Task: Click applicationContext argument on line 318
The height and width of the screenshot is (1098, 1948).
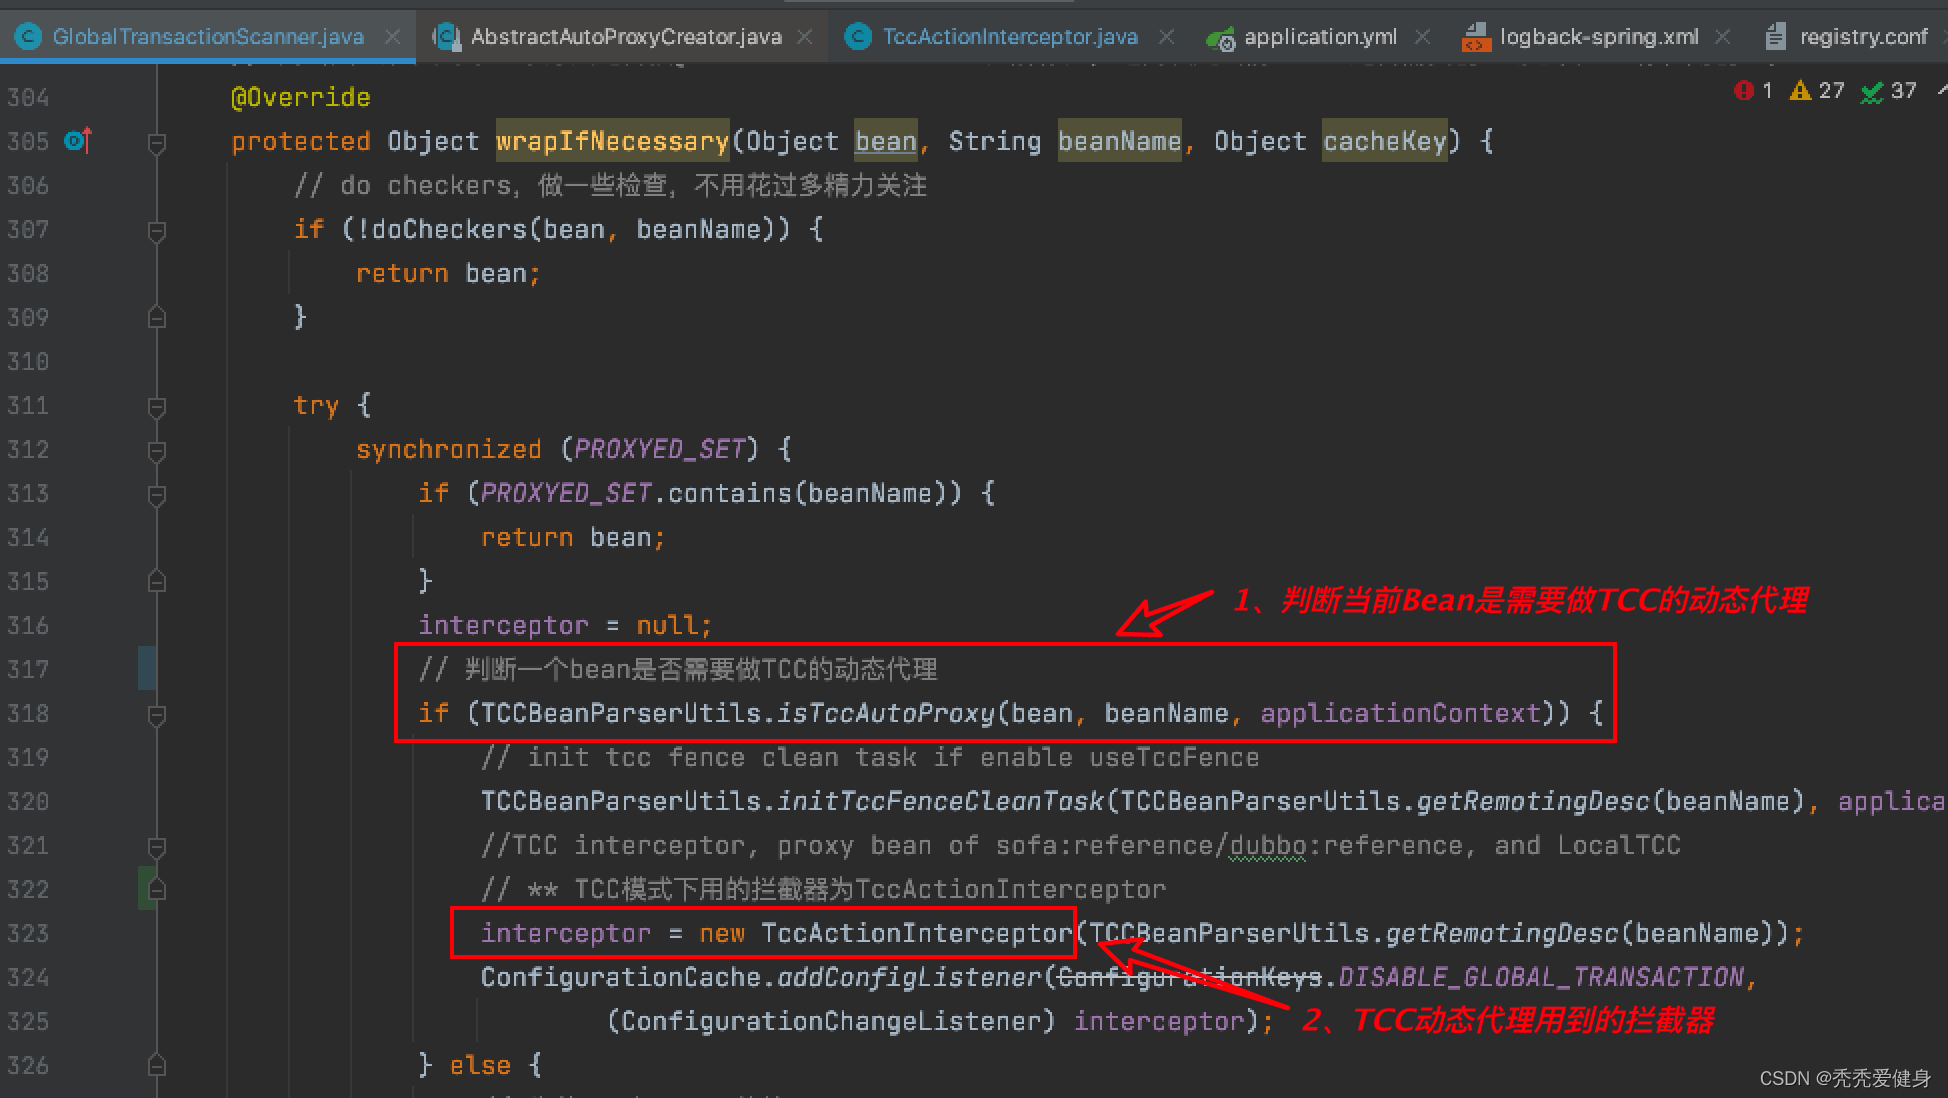Action: click(x=1400, y=713)
